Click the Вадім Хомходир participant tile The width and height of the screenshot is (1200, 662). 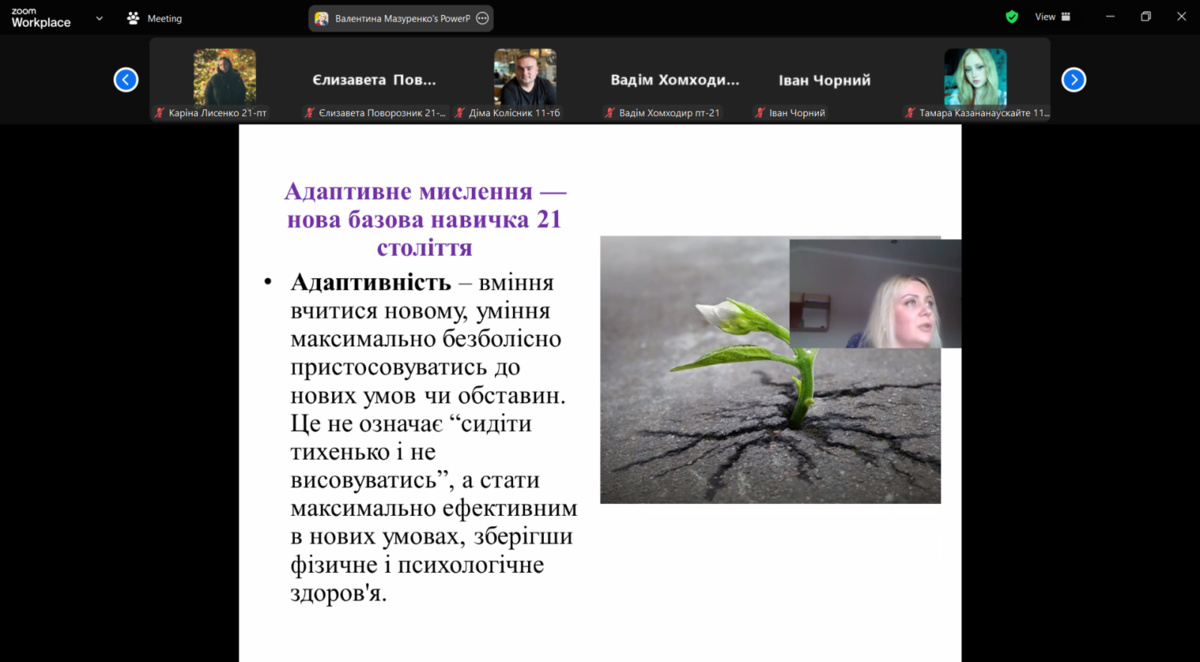point(675,80)
